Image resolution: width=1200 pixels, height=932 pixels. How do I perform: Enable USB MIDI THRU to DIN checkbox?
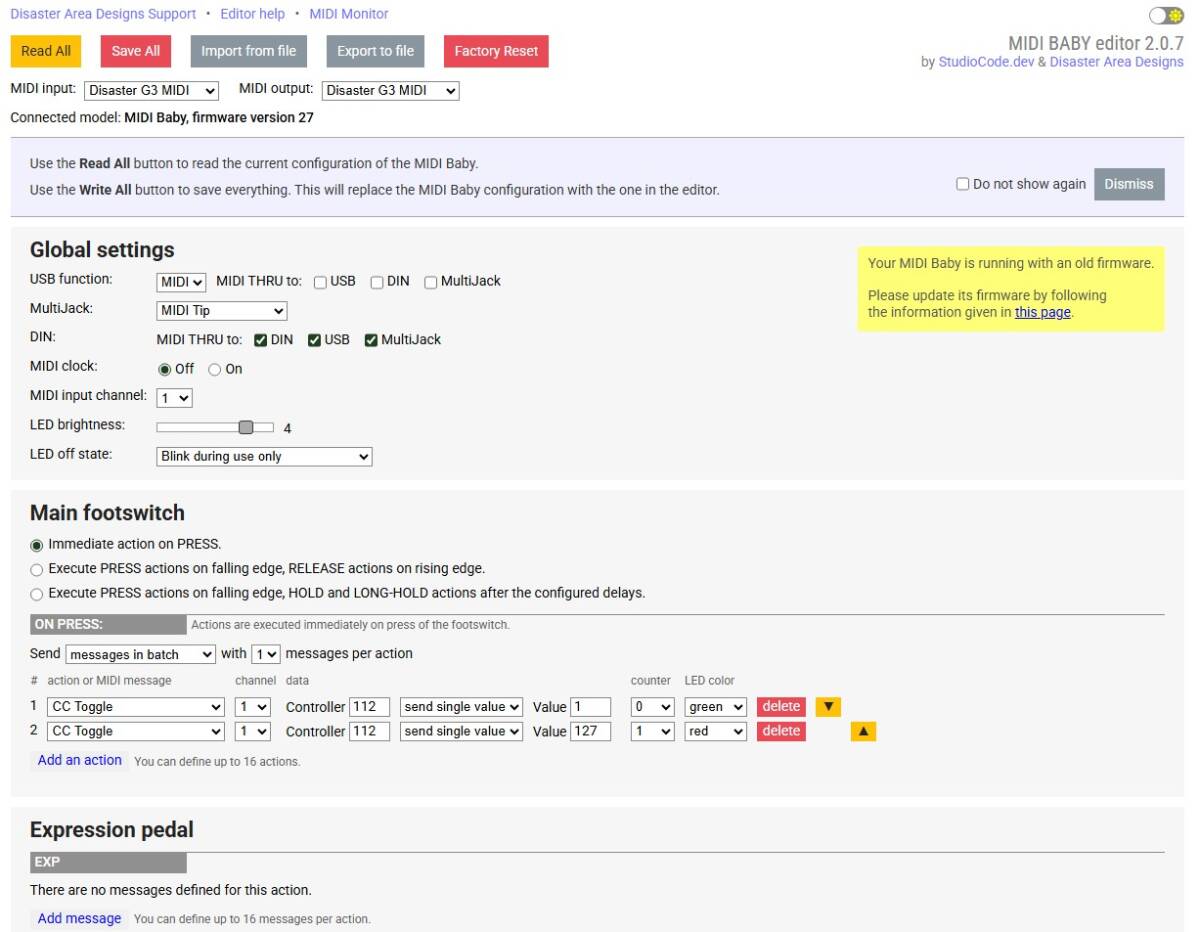click(x=377, y=282)
